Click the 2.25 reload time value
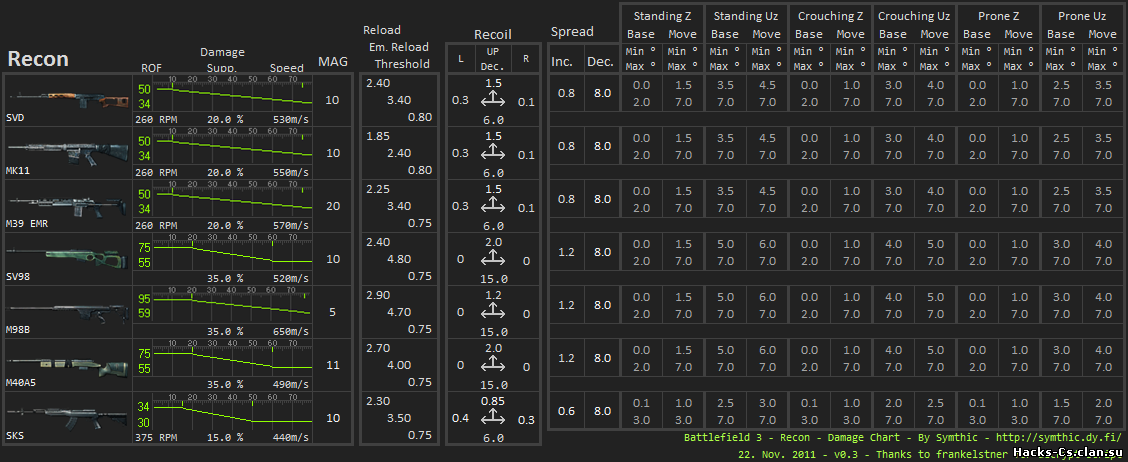This screenshot has width=1128, height=462. tap(378, 189)
